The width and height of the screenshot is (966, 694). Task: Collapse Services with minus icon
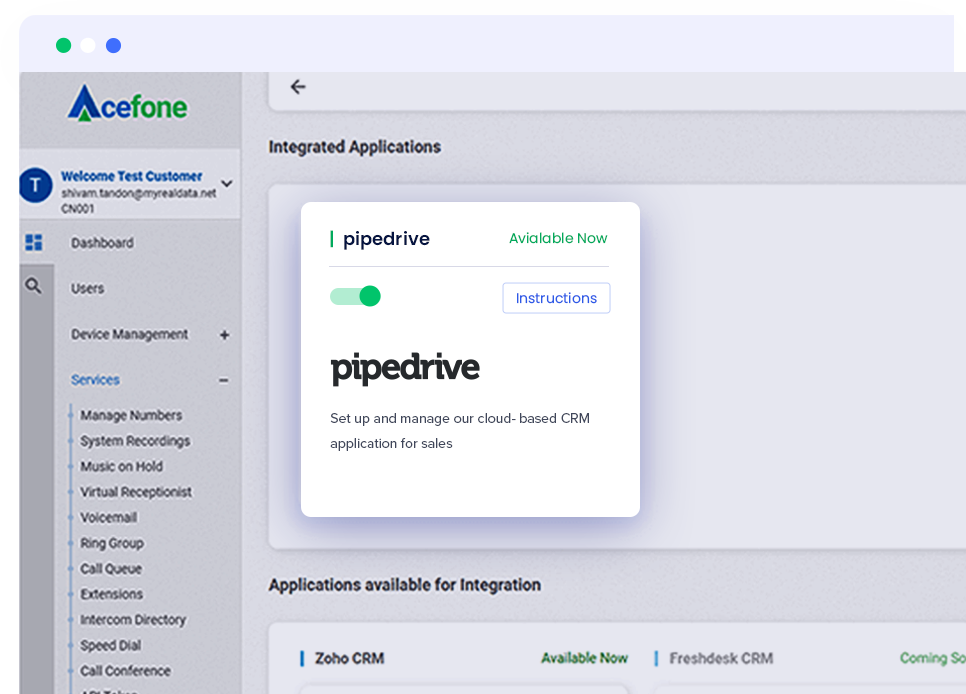pyautogui.click(x=224, y=380)
